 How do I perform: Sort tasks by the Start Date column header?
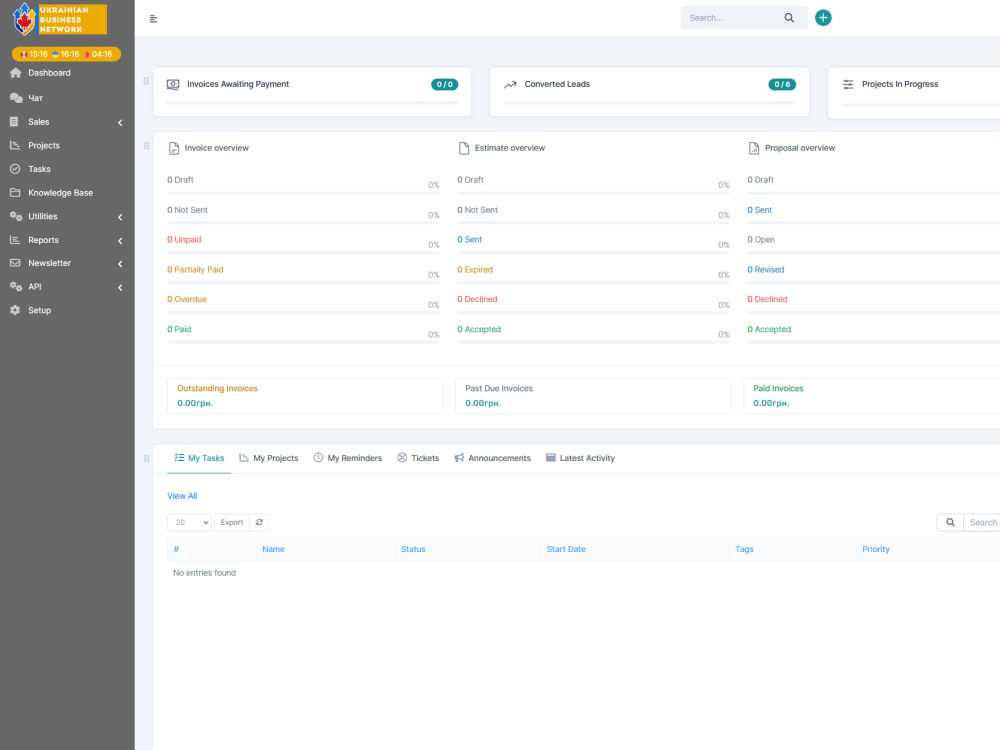(x=566, y=549)
